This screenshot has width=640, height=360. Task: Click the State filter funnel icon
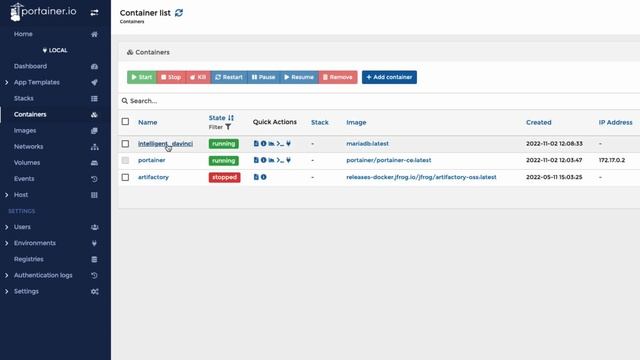coord(228,127)
